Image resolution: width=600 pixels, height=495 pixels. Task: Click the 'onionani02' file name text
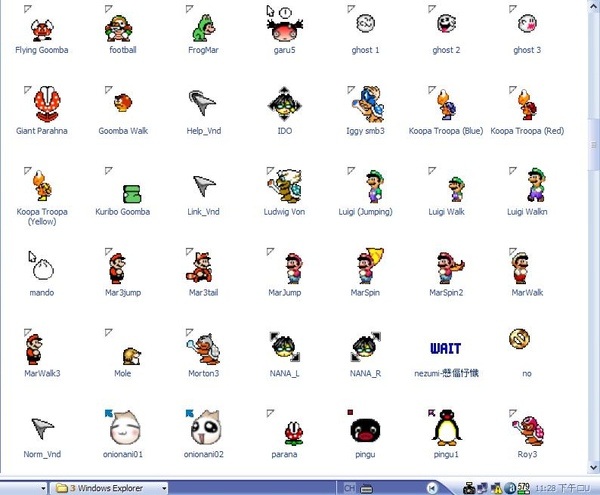pyautogui.click(x=204, y=454)
